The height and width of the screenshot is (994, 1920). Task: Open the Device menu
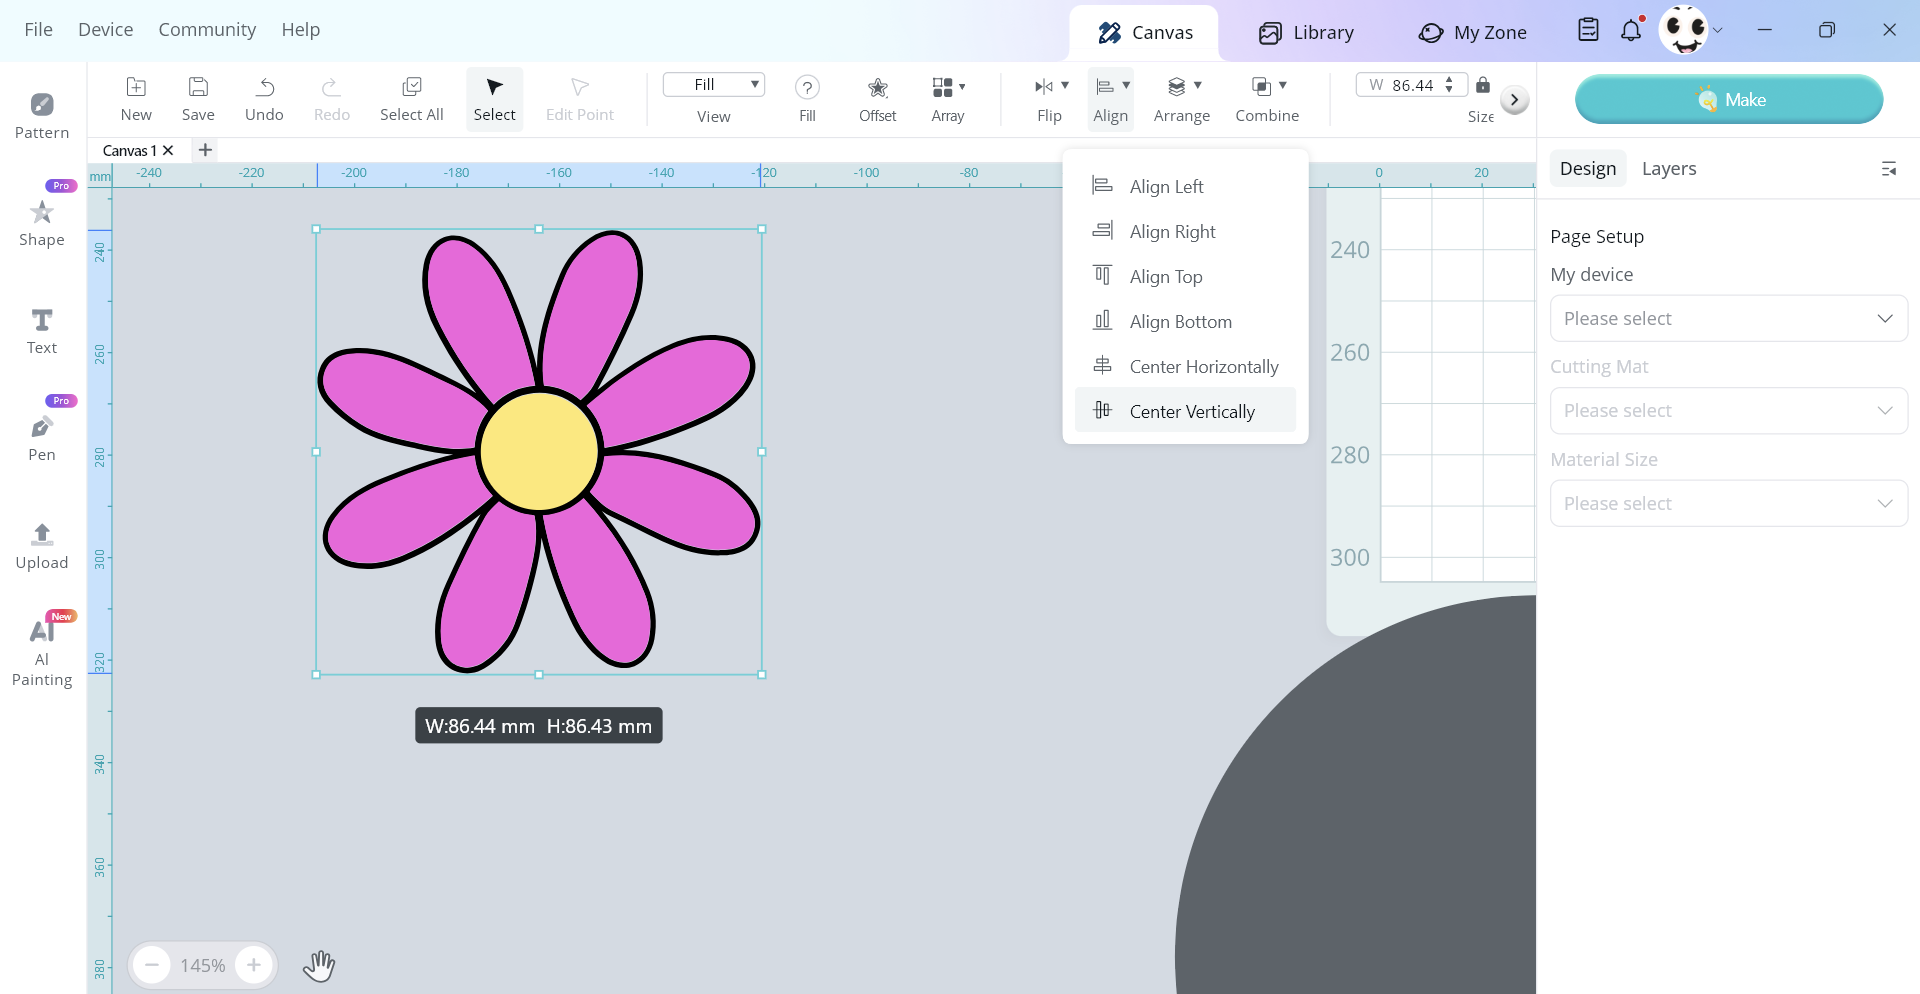pos(106,30)
